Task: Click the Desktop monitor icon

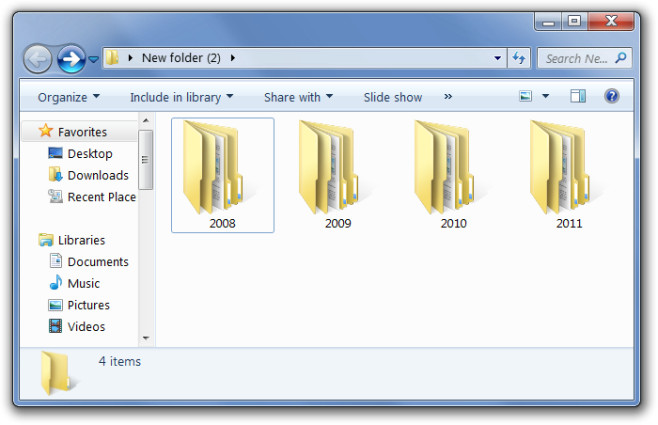Action: pyautogui.click(x=55, y=153)
